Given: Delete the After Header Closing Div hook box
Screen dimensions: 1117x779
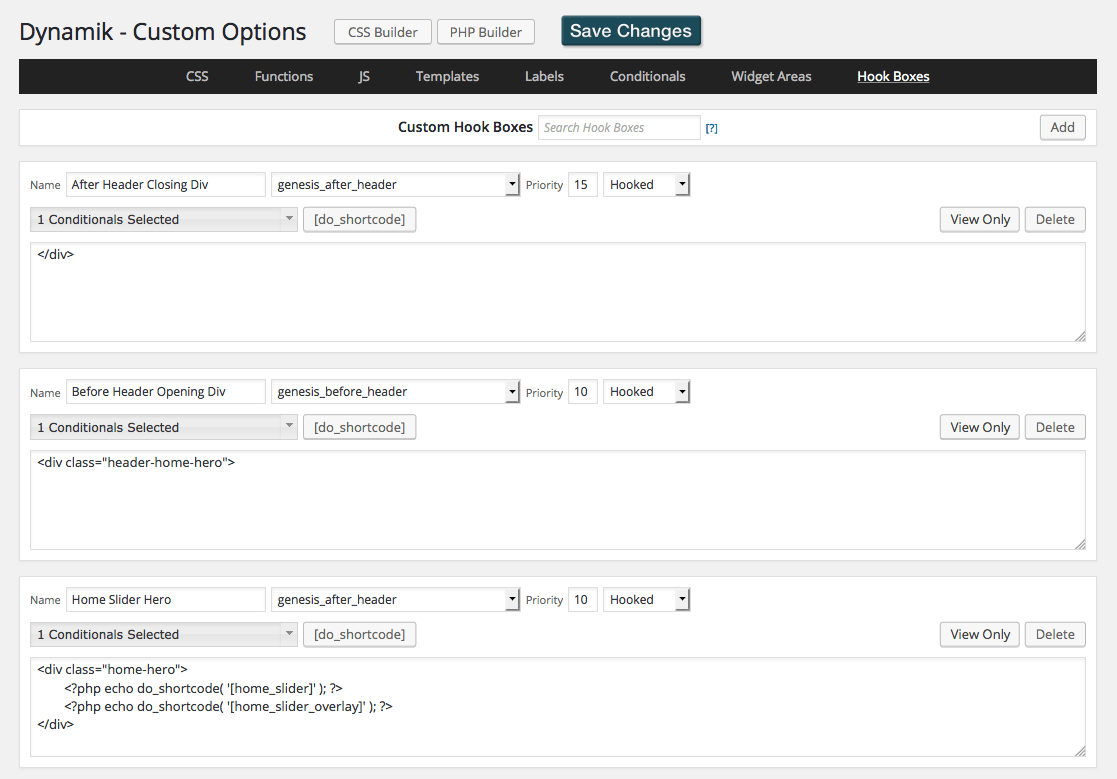Looking at the screenshot, I should pos(1055,219).
